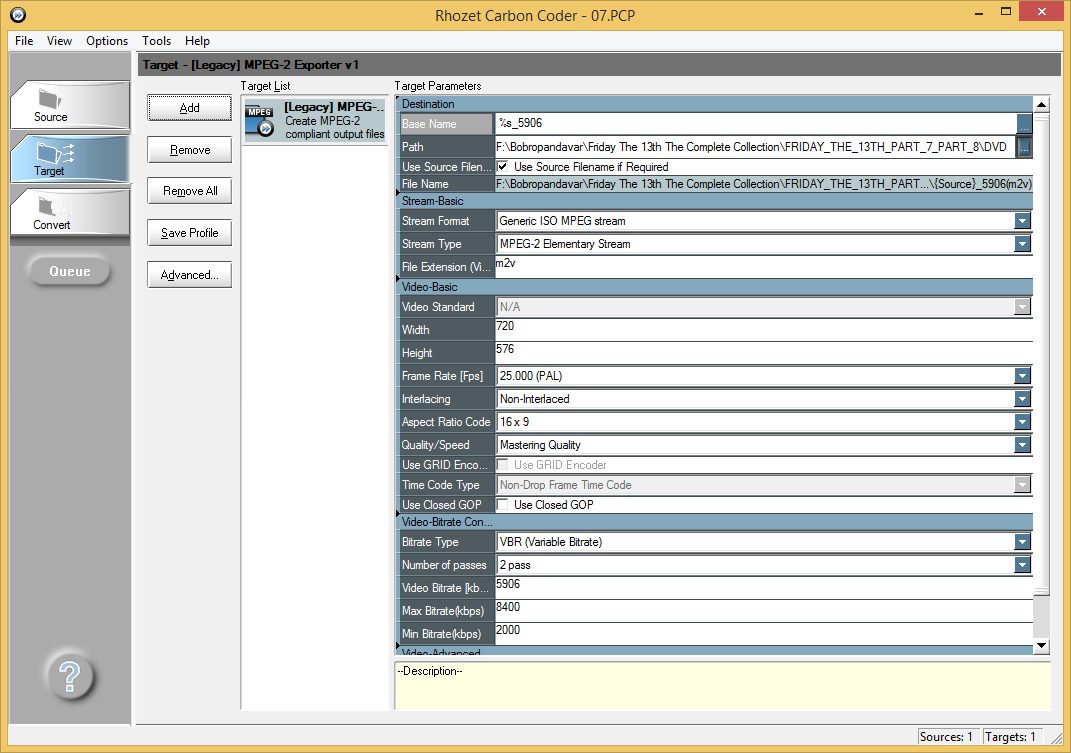Collapse the Video-Bitrate Control section
Viewport: 1071px width, 753px height.
click(x=714, y=522)
